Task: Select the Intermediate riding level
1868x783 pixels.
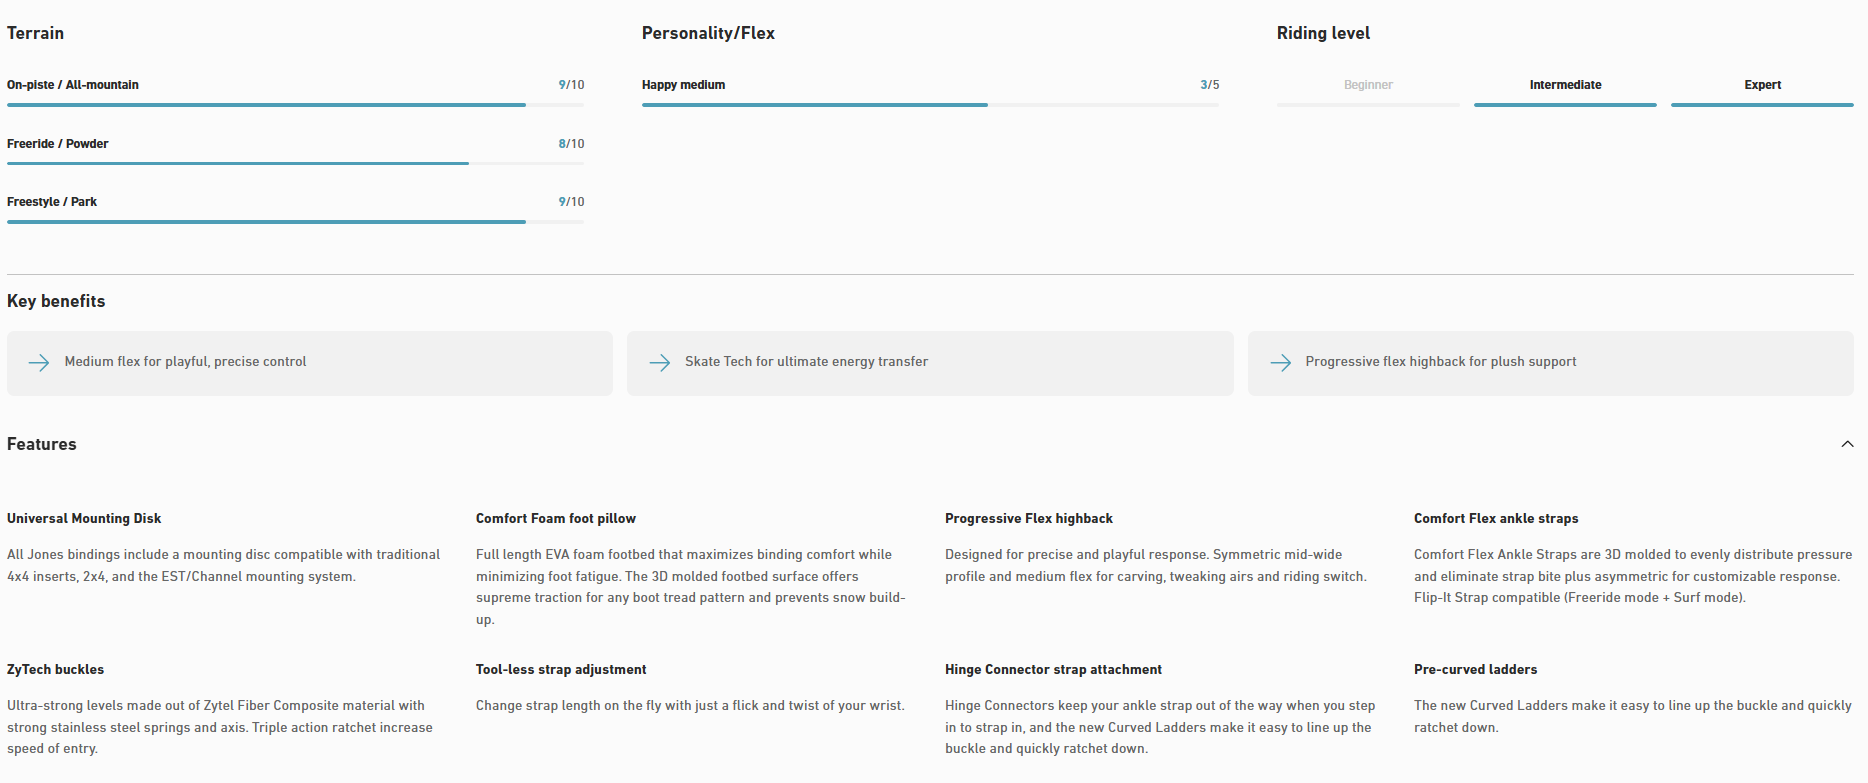Action: coord(1564,86)
